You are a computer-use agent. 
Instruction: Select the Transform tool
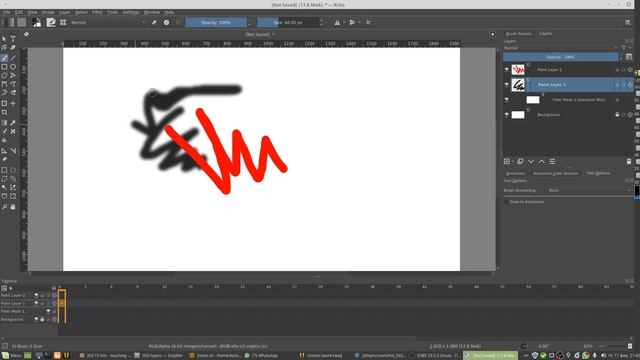[4, 103]
